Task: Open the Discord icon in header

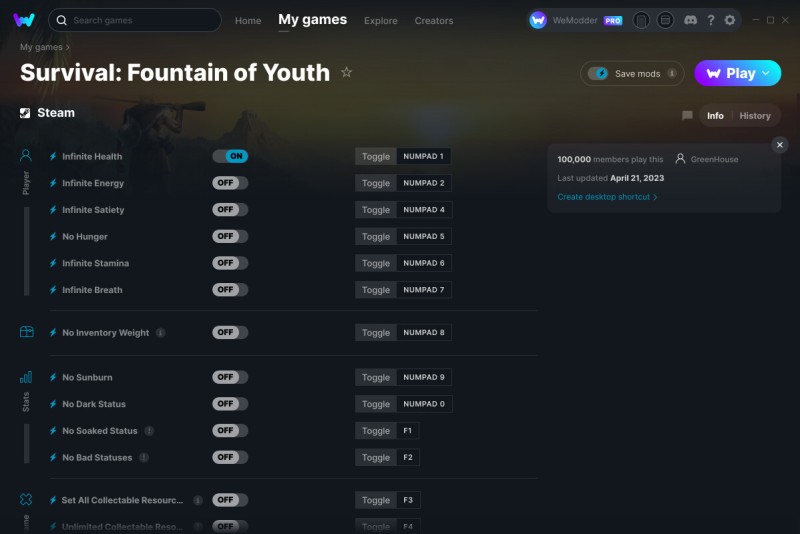Action: click(x=690, y=20)
